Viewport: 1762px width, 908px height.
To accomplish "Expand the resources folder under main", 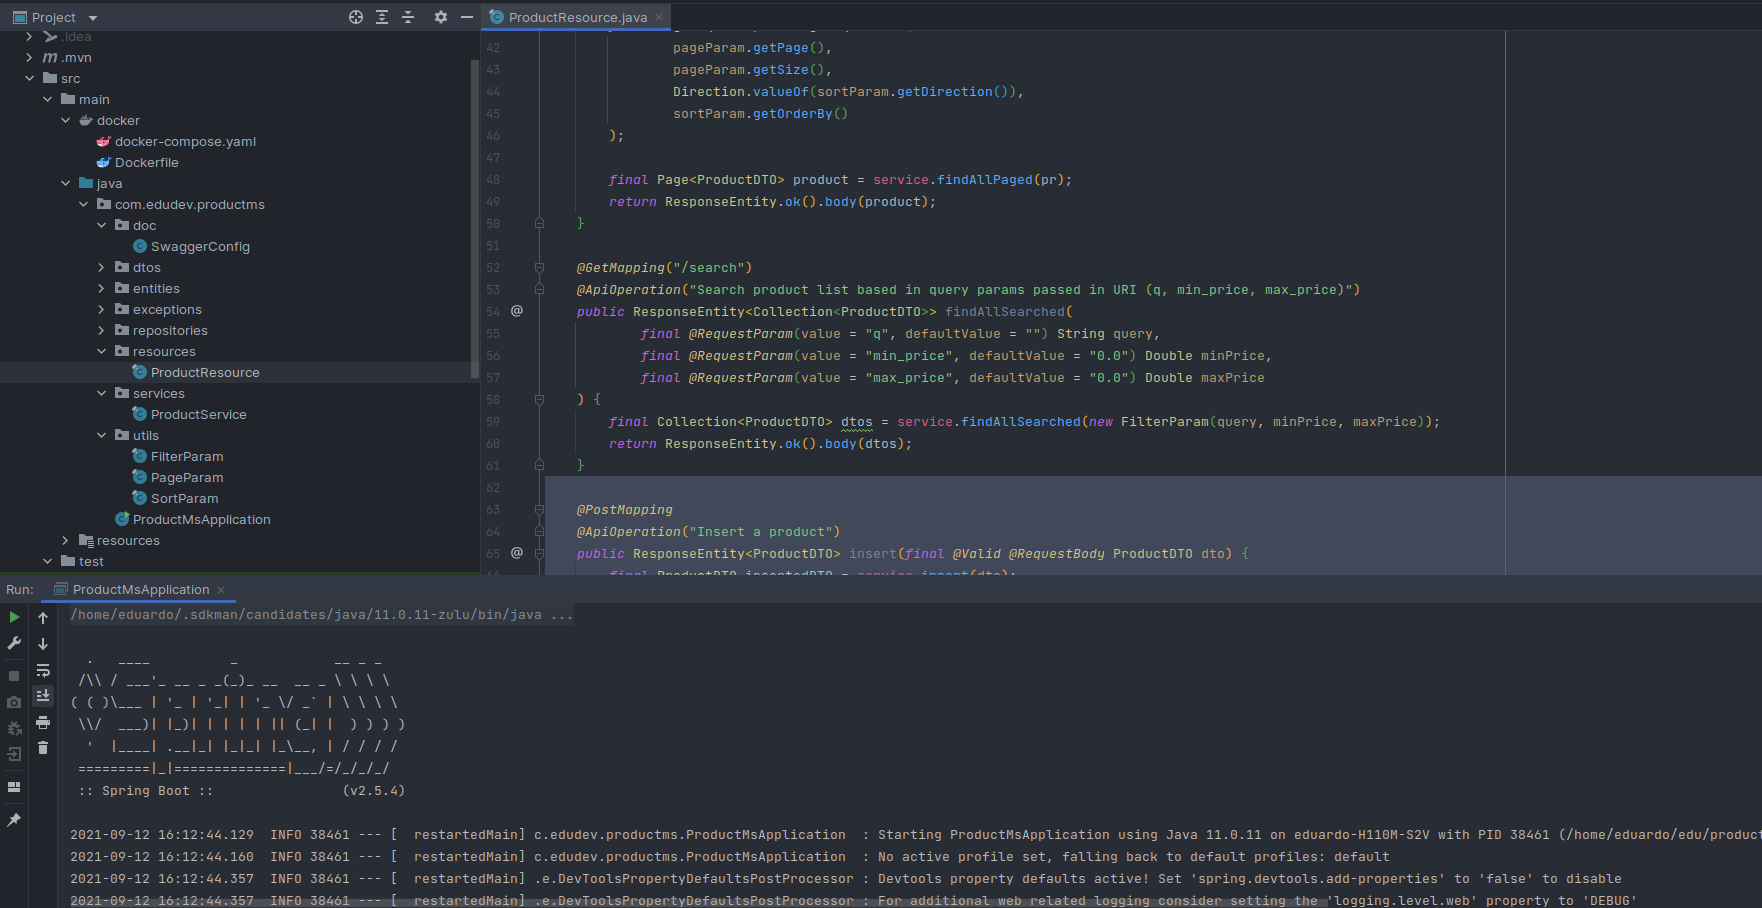I will (x=65, y=540).
